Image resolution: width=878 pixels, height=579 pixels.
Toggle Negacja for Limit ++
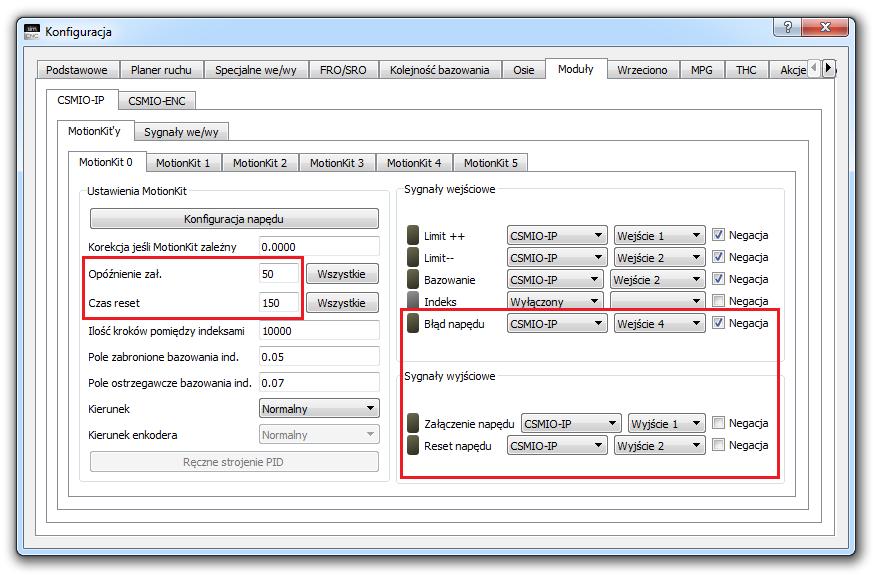point(718,235)
